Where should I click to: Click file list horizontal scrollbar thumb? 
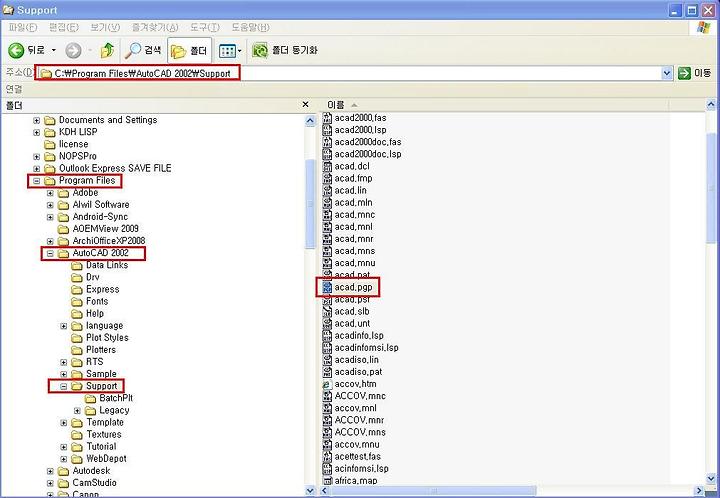tap(433, 491)
